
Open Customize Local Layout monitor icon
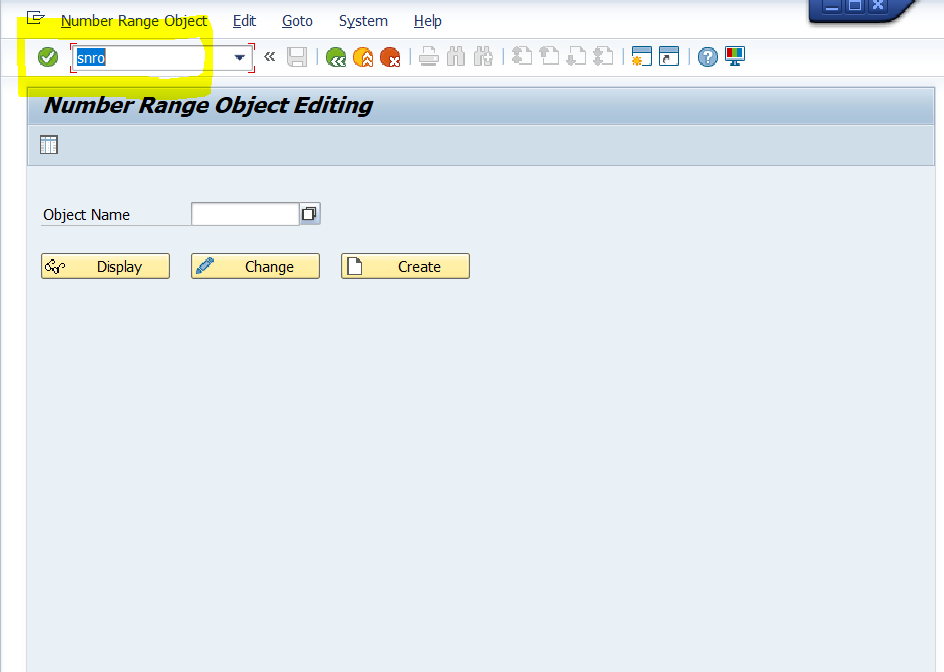point(734,57)
